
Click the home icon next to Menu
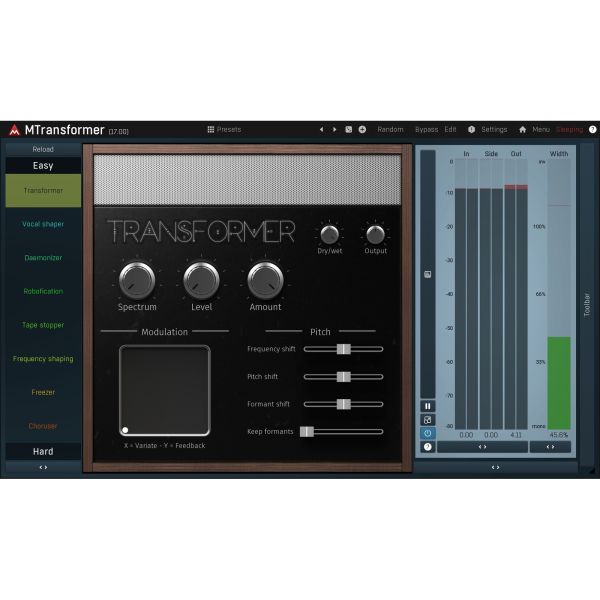pos(522,129)
